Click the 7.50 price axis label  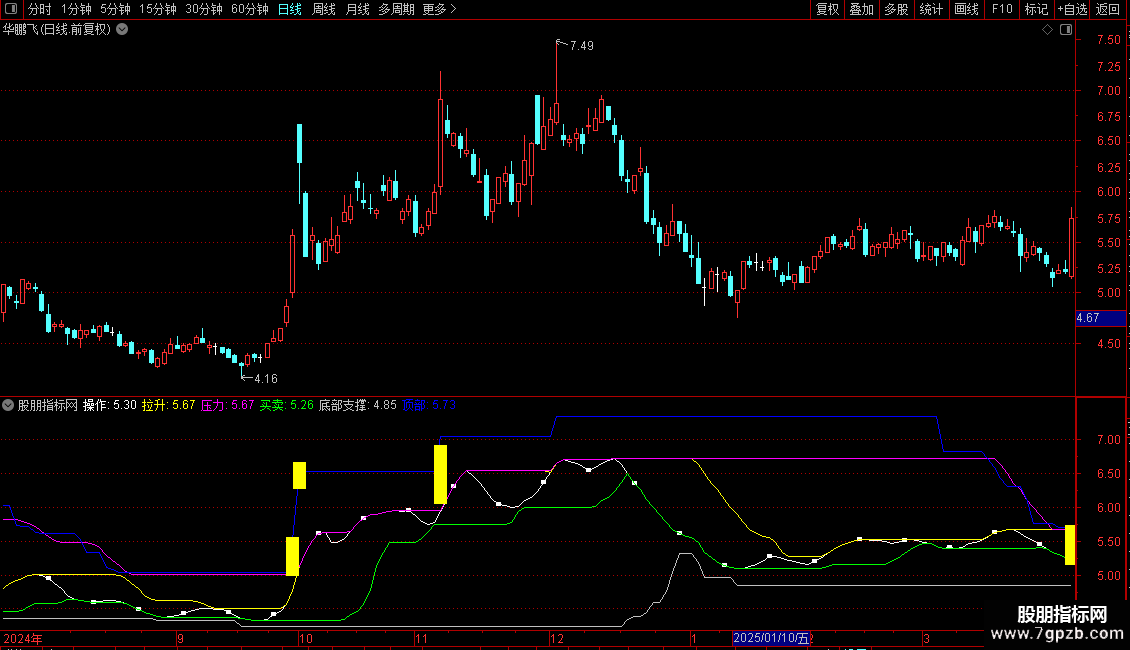coord(1108,40)
